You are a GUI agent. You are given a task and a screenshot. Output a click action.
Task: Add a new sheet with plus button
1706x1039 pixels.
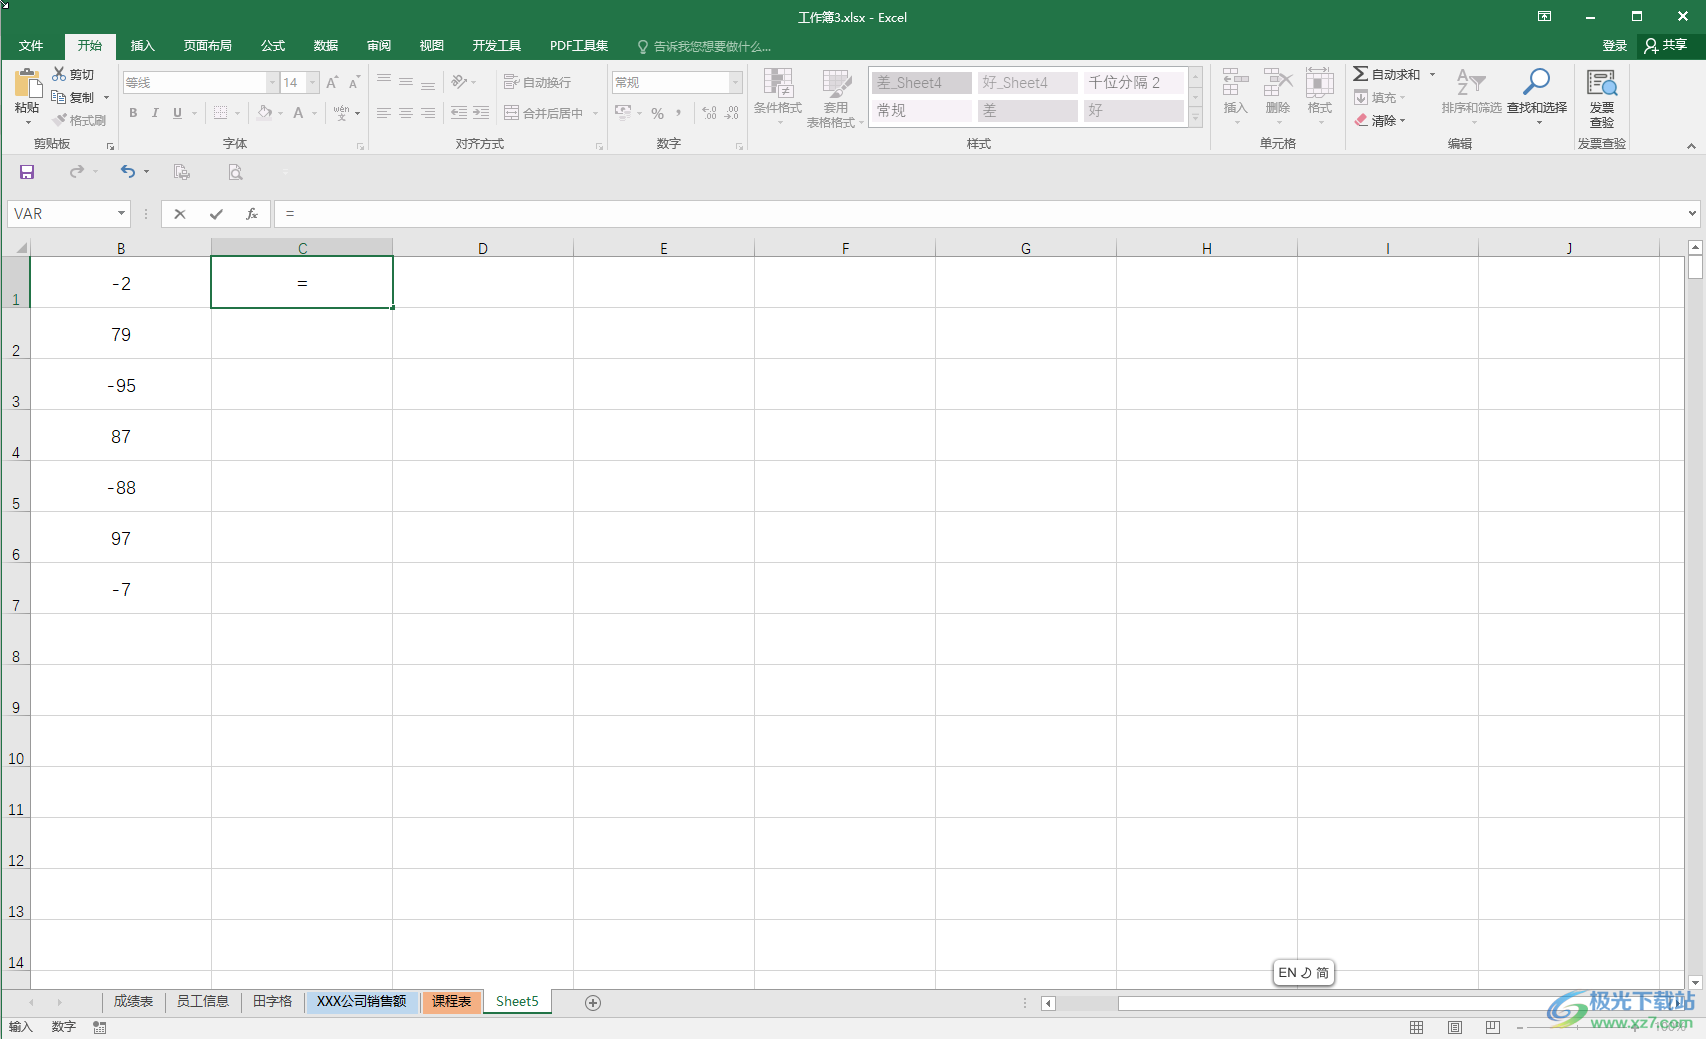[x=593, y=1002]
